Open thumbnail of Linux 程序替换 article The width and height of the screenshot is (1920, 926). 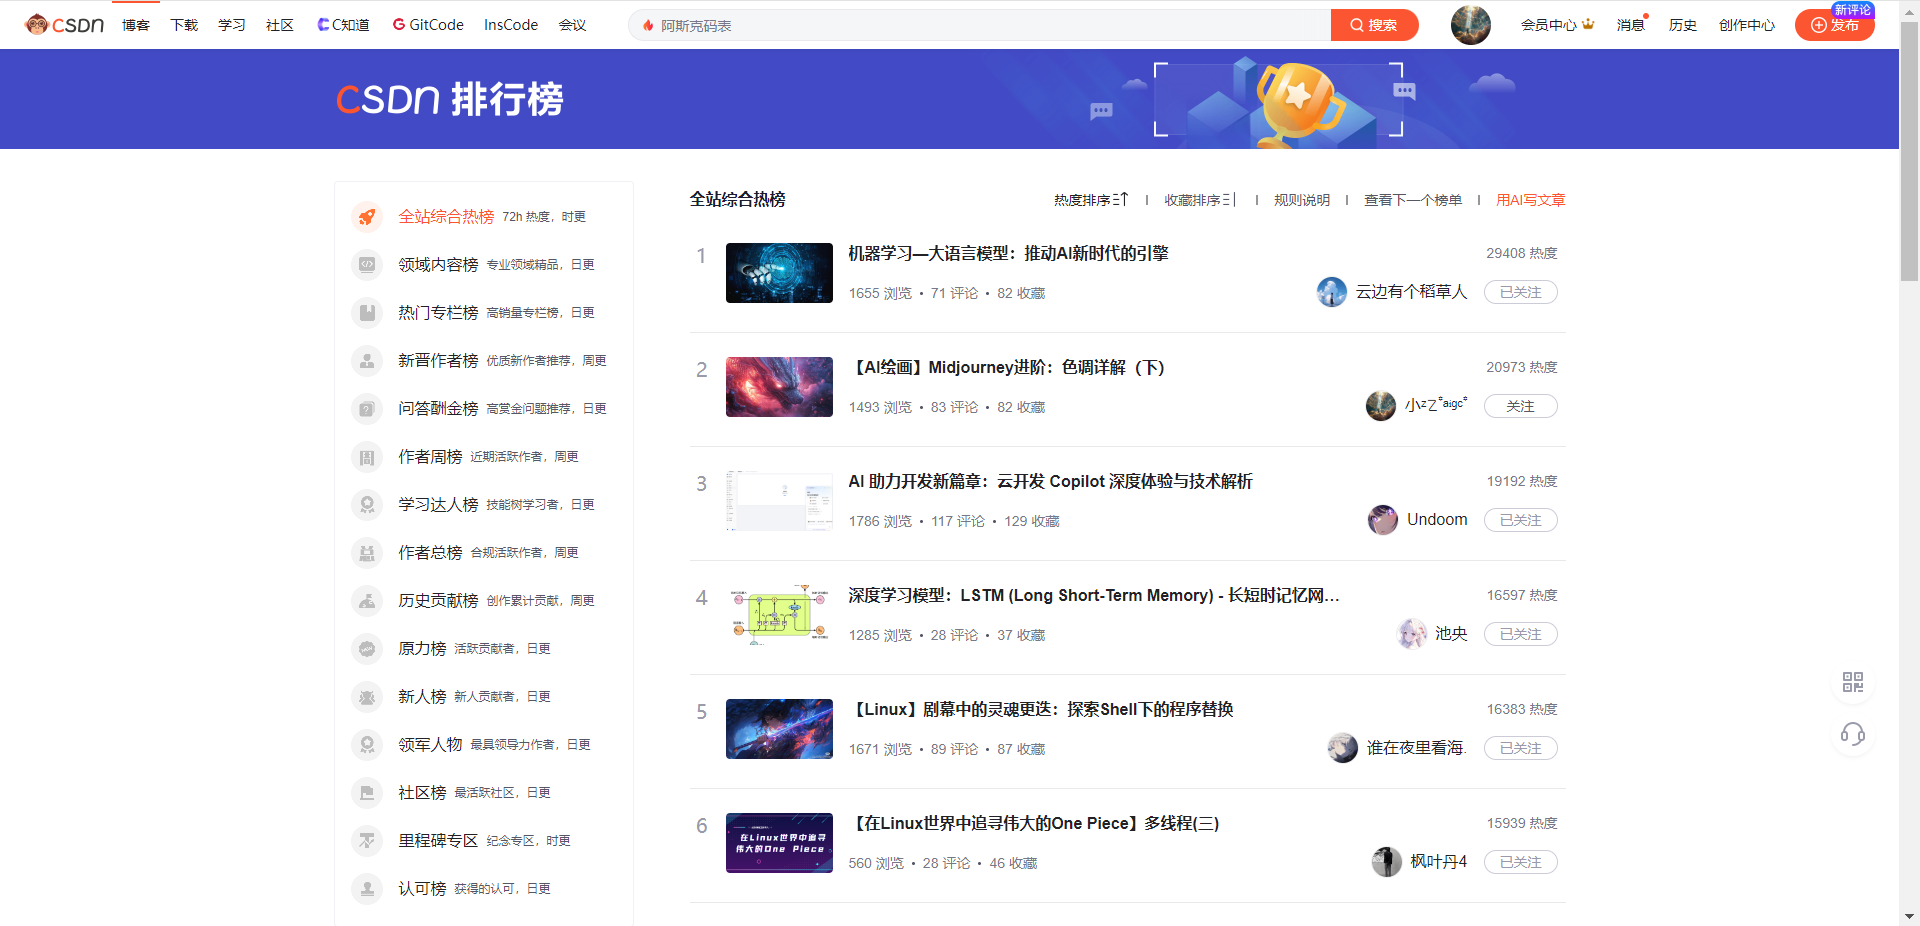pyautogui.click(x=779, y=729)
